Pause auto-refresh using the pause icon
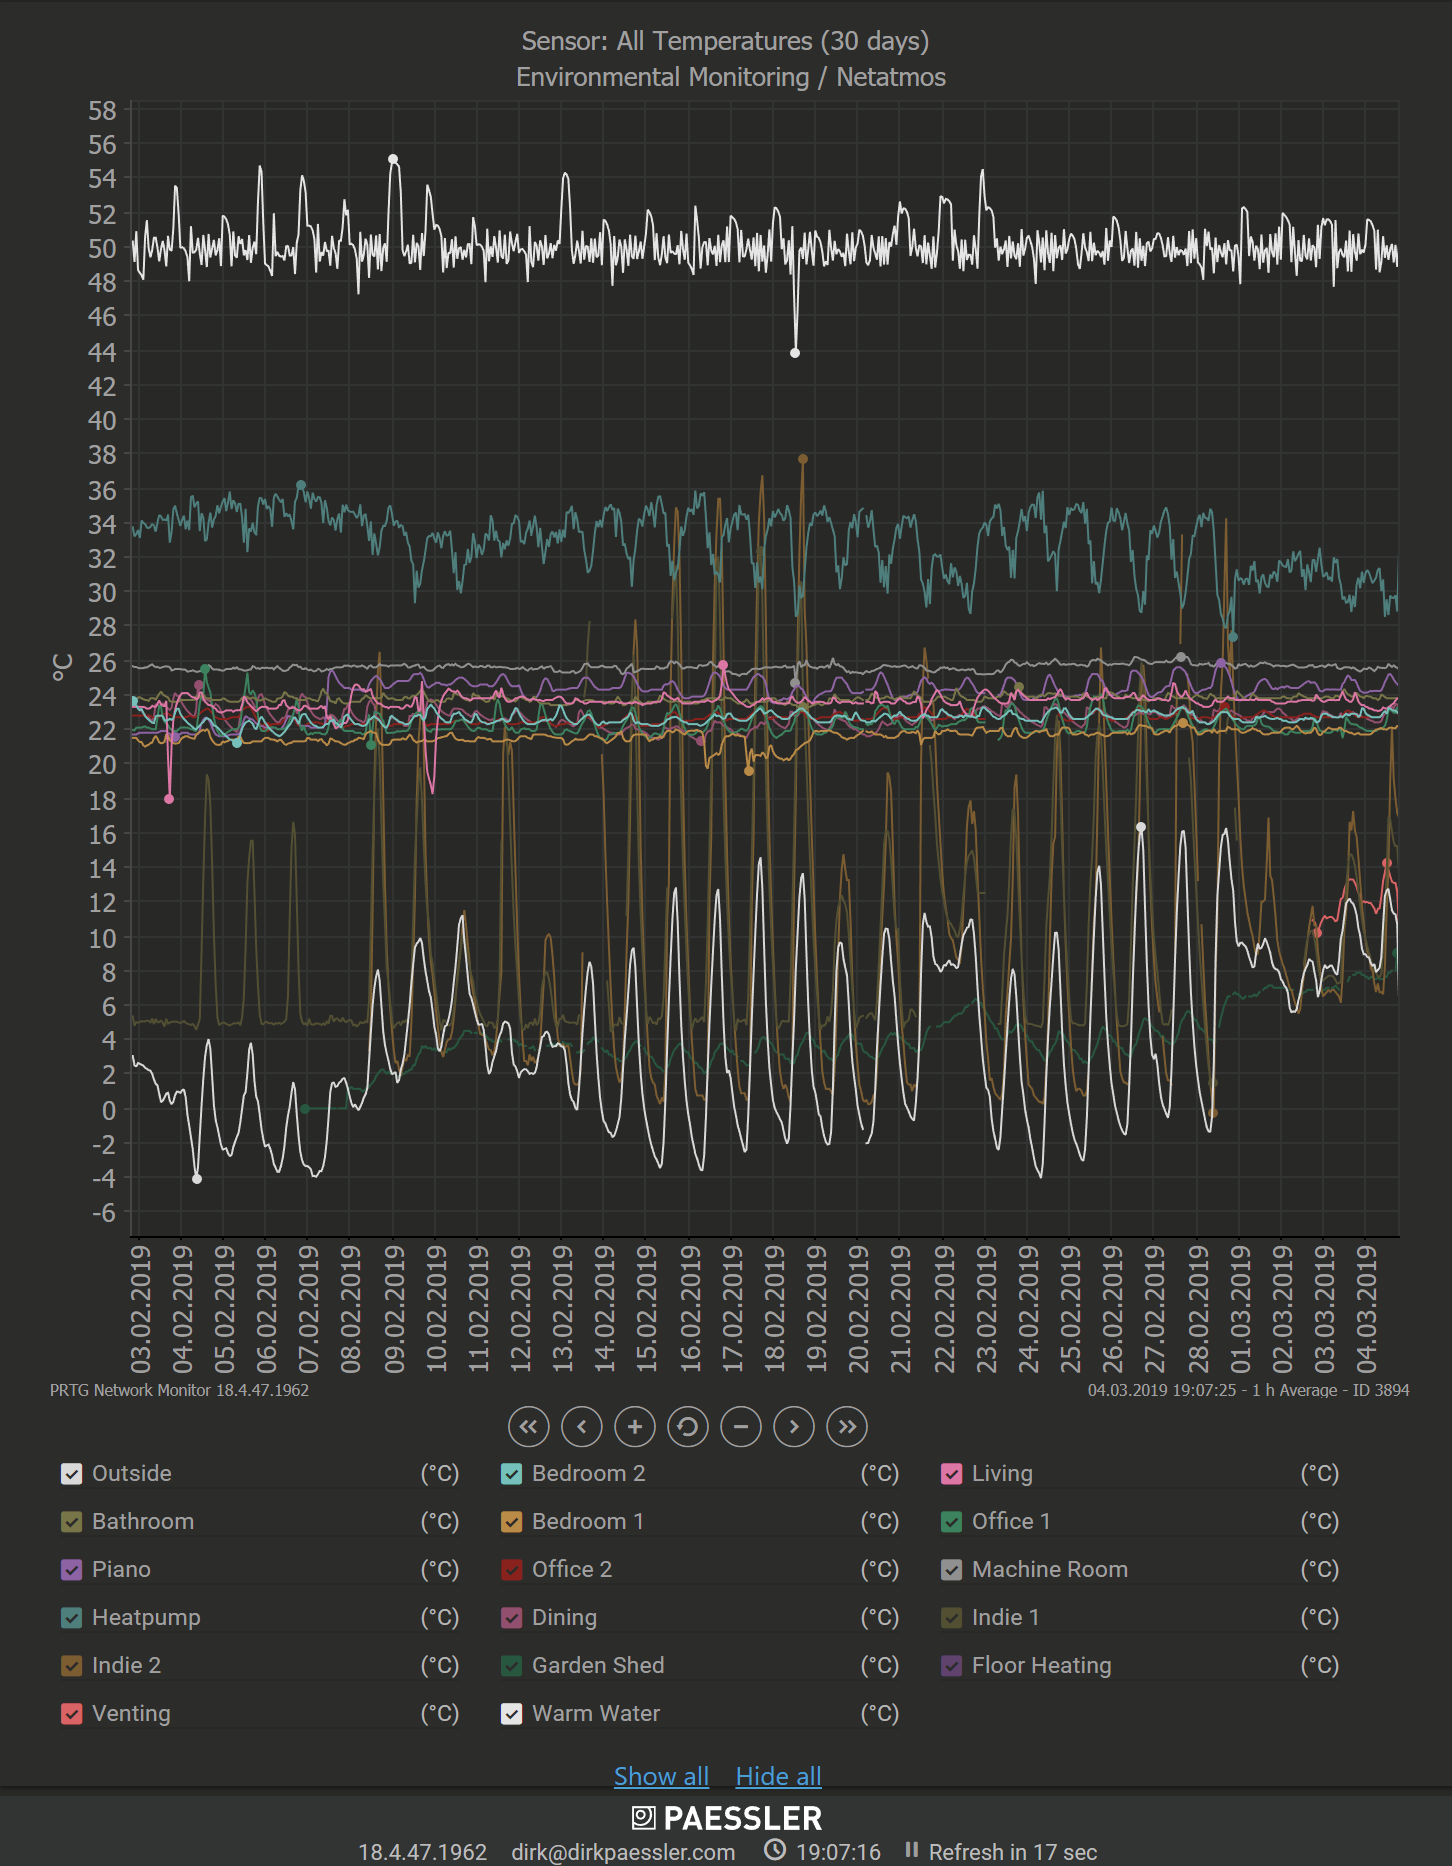 tap(911, 1850)
